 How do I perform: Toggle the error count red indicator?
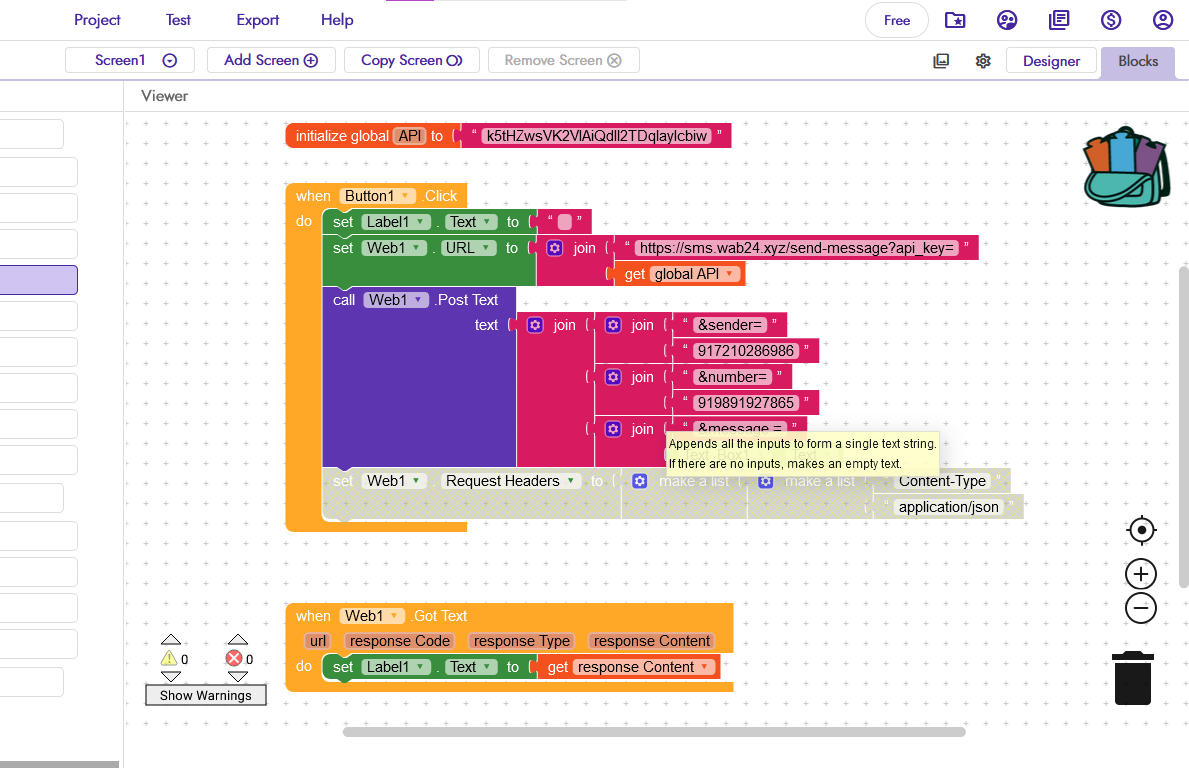click(234, 659)
